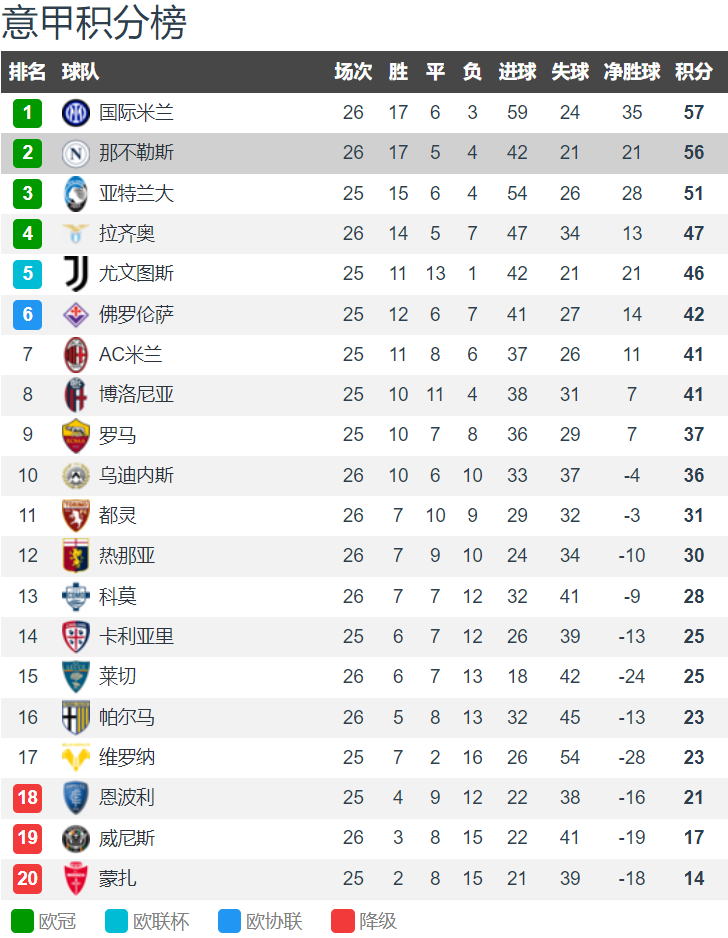728x938 pixels.
Task: Click the Inter Milan club logo
Action: point(76,112)
